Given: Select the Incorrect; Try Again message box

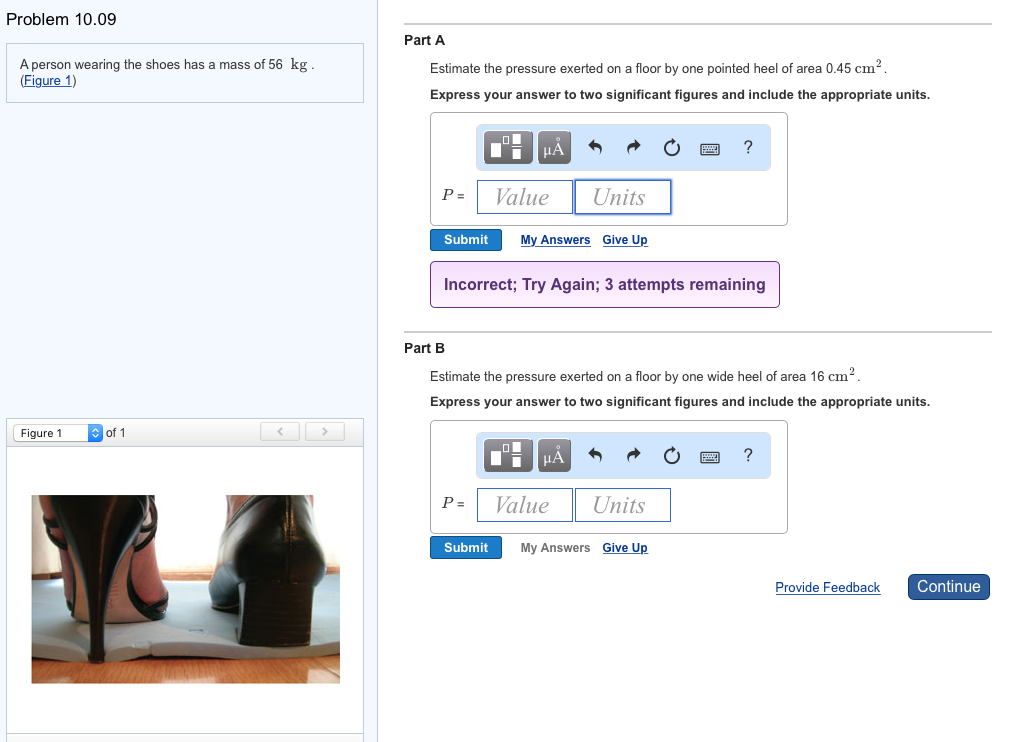Looking at the screenshot, I should (605, 284).
